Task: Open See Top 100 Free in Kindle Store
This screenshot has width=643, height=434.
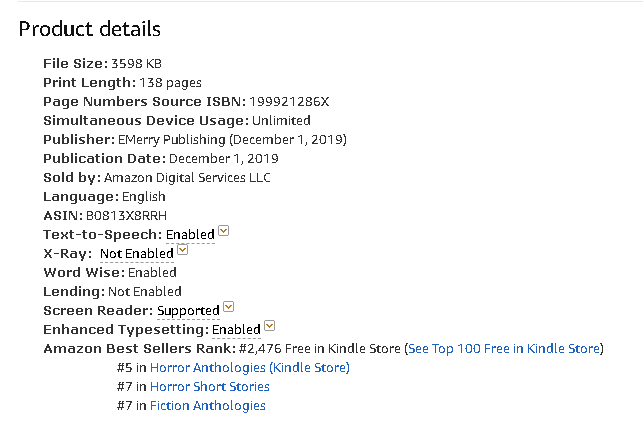Action: point(505,348)
